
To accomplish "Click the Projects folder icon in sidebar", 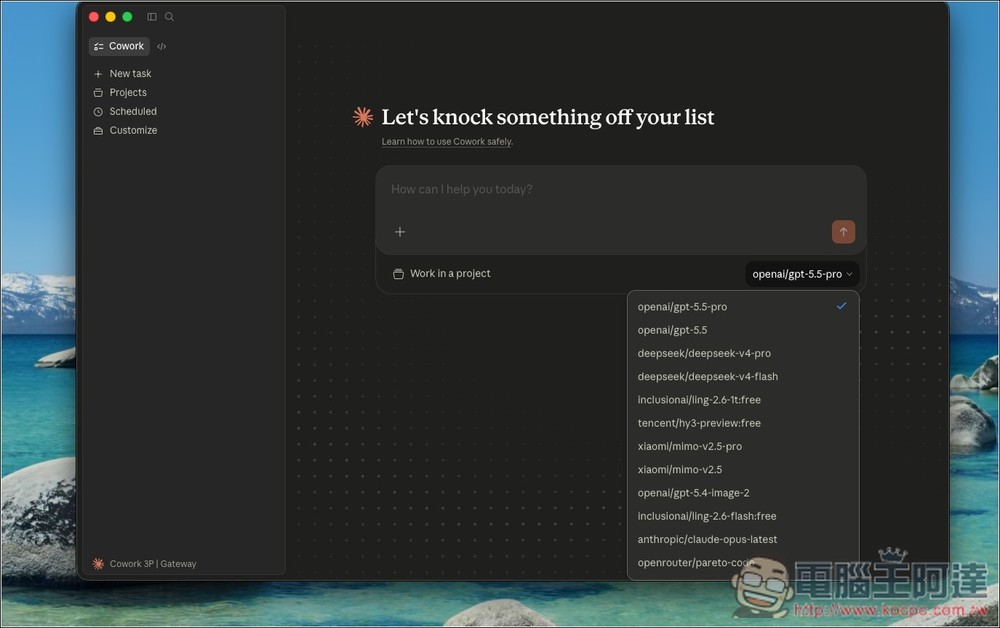I will point(98,93).
